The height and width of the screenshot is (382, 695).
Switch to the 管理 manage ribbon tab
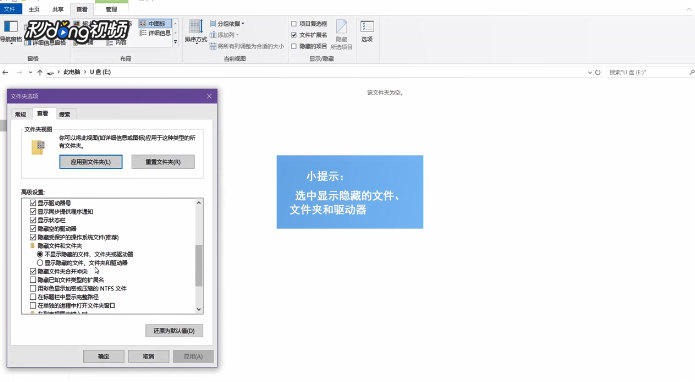[112, 9]
